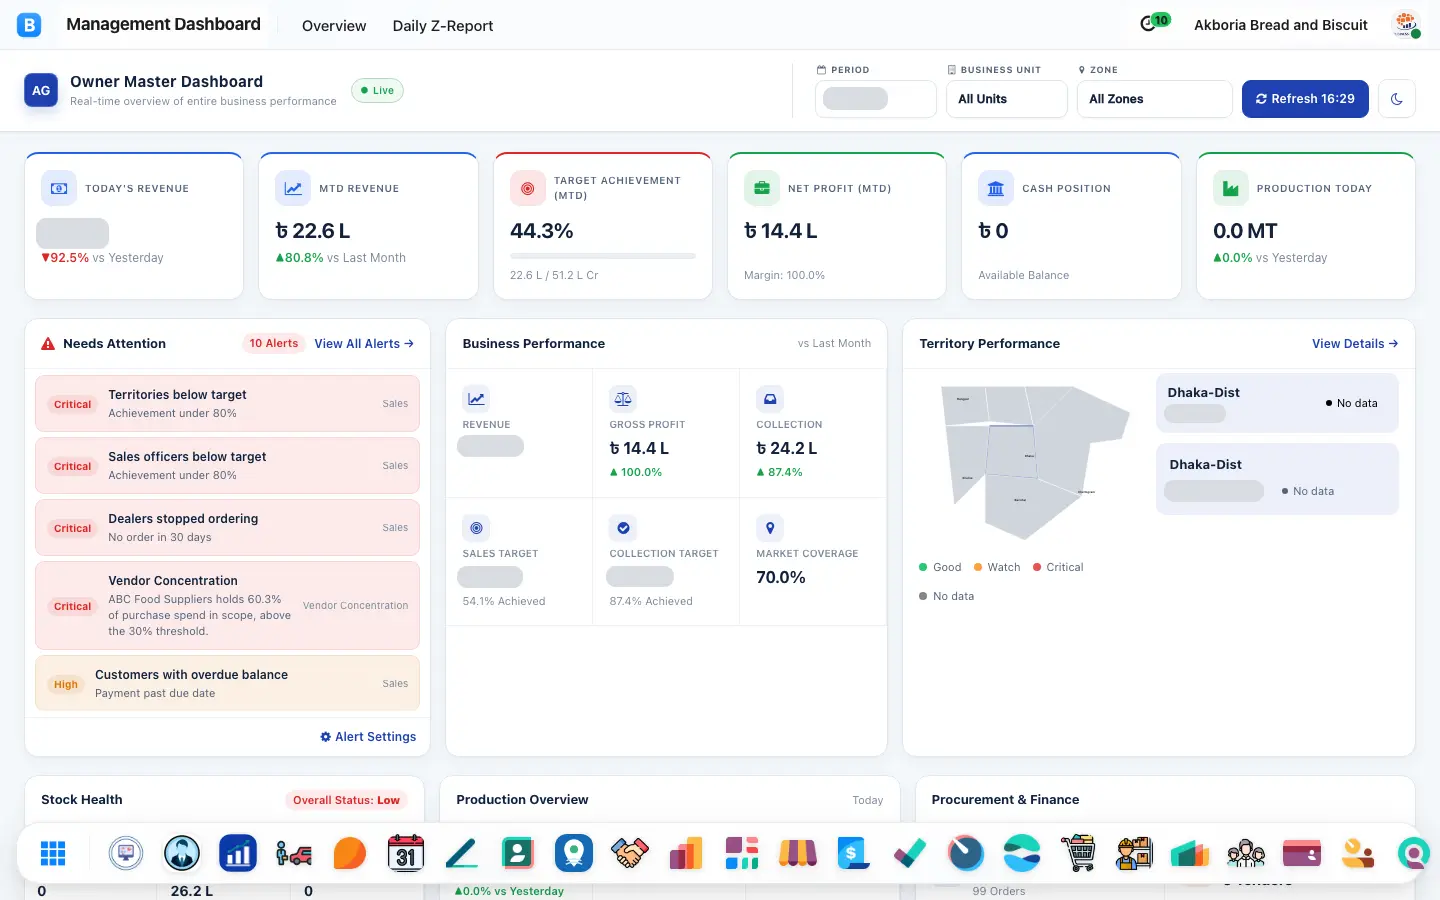The width and height of the screenshot is (1440, 900).
Task: Open the calendar app showing 31 in dock
Action: pyautogui.click(x=406, y=853)
